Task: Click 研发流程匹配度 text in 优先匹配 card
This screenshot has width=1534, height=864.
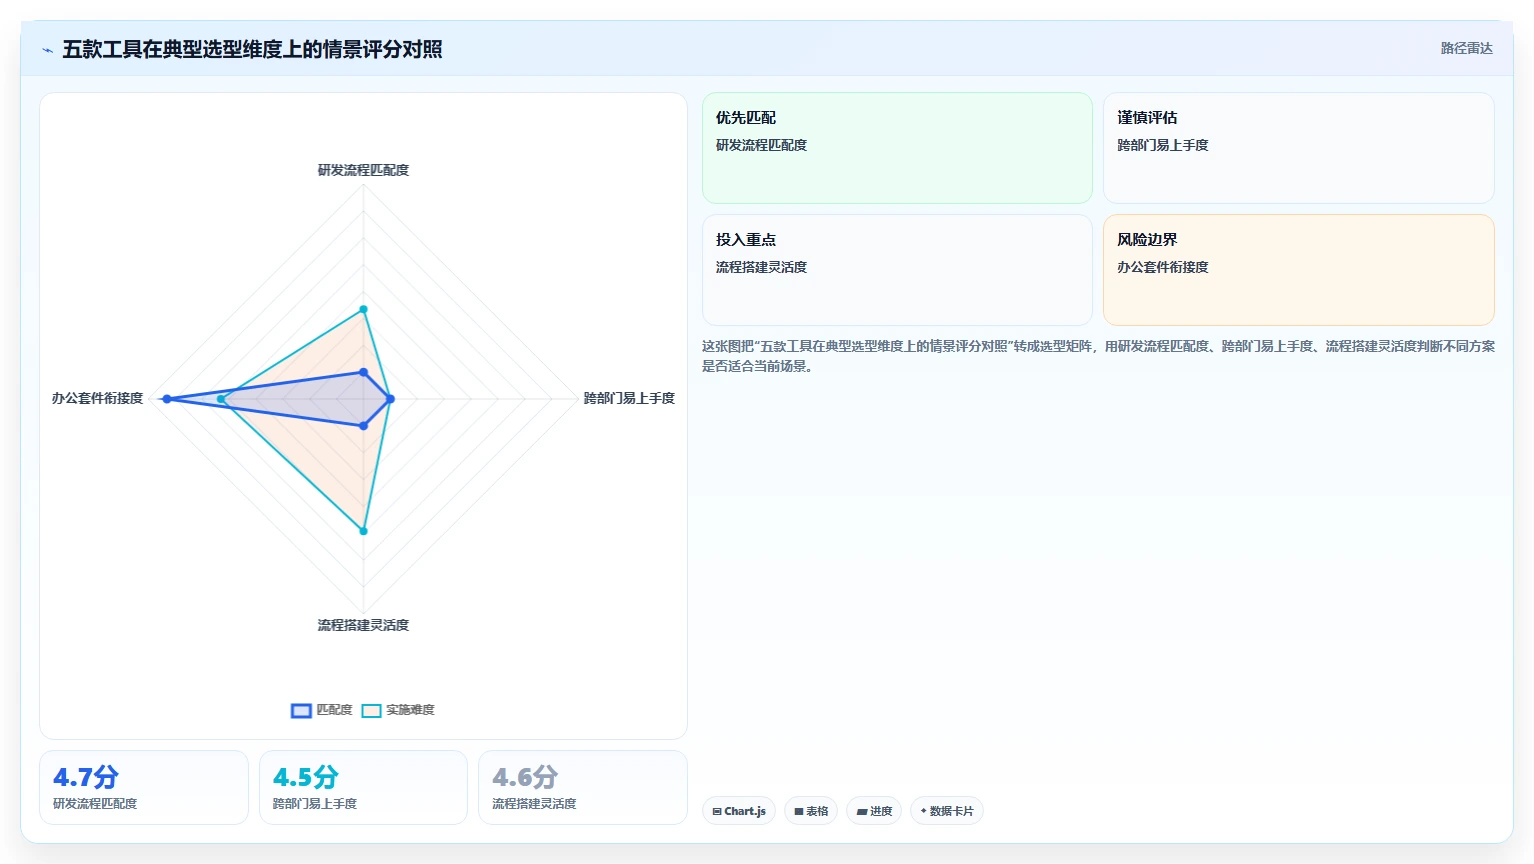Action: pos(761,145)
